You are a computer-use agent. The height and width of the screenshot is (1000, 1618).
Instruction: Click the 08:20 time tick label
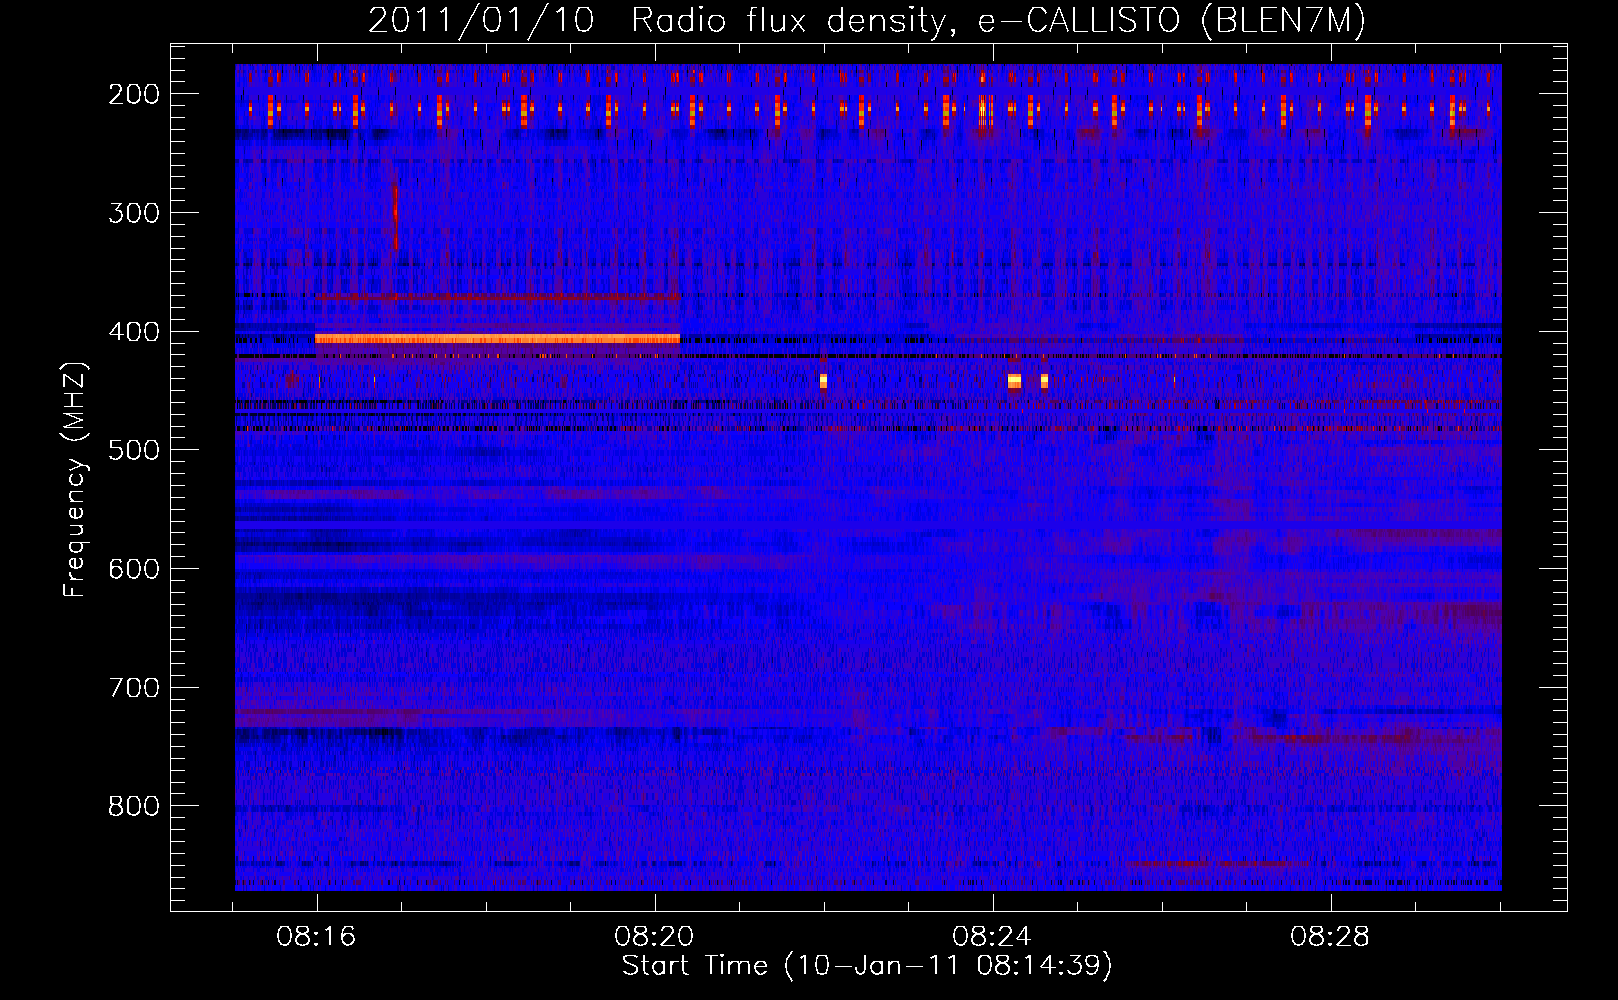pos(655,937)
